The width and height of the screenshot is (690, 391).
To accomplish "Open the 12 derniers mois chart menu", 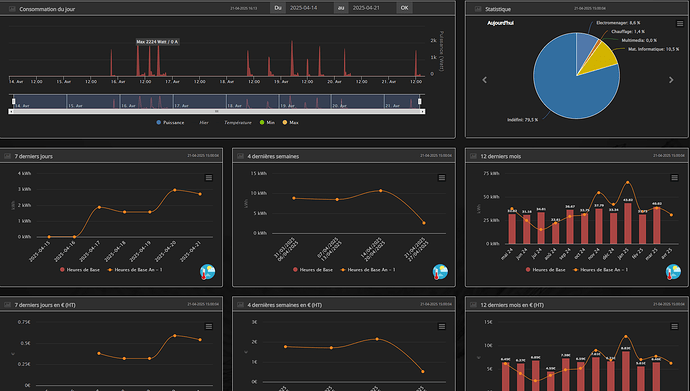I will click(674, 178).
